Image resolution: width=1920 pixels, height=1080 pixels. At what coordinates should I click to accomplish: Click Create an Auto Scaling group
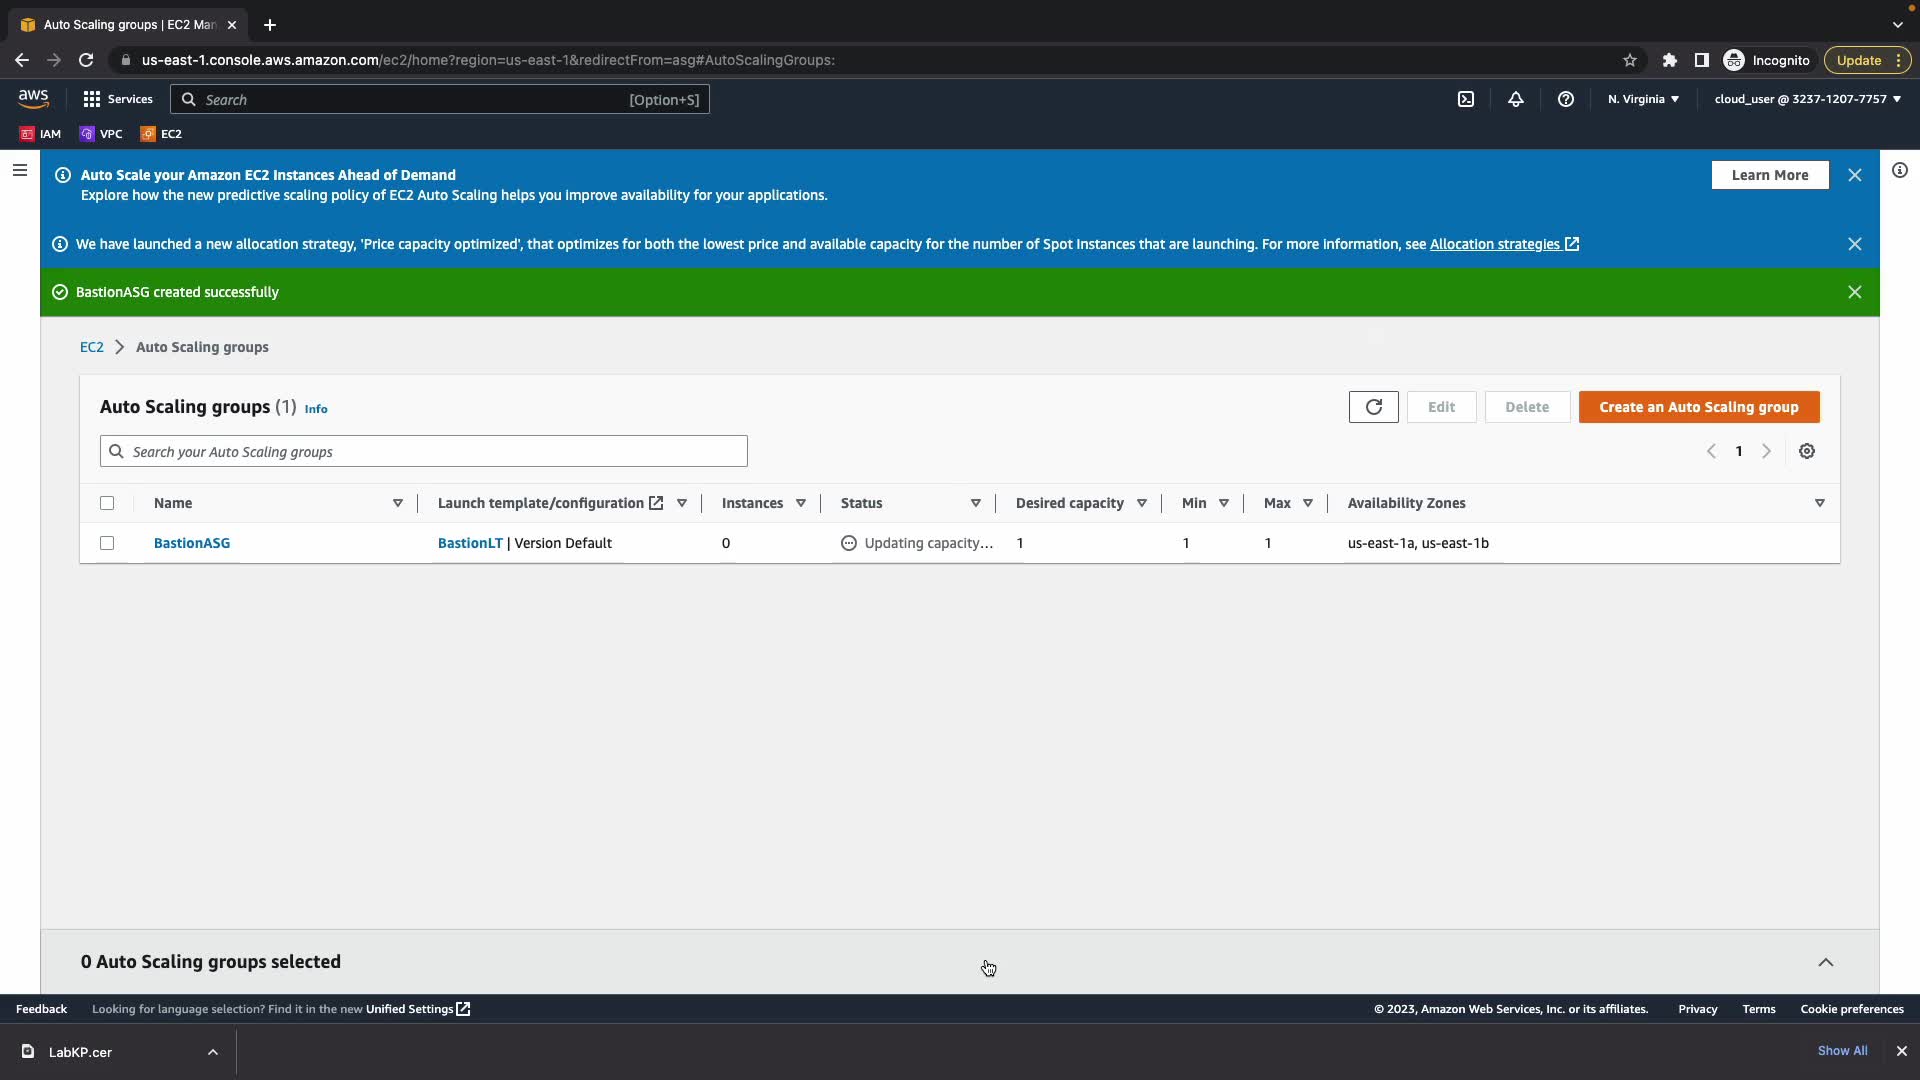coord(1698,407)
